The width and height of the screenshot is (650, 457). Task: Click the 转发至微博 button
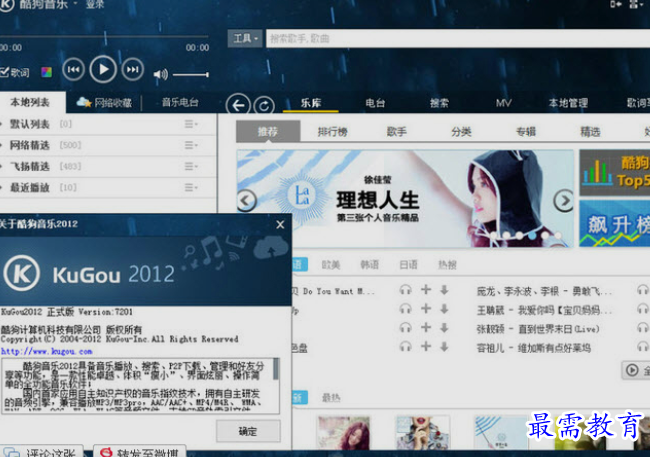(x=139, y=452)
